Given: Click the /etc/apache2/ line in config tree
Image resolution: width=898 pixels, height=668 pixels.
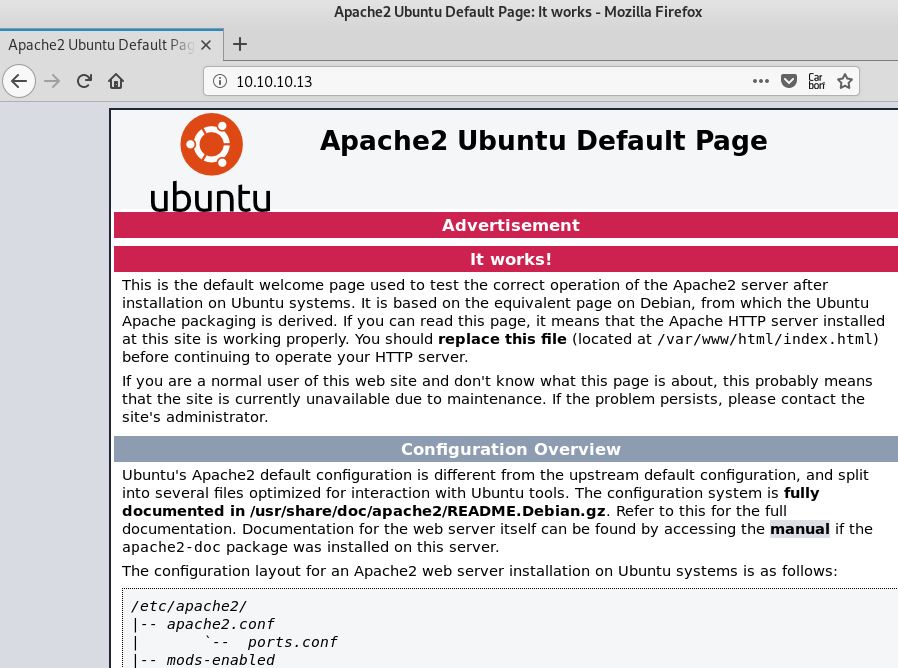Looking at the screenshot, I should tap(189, 606).
